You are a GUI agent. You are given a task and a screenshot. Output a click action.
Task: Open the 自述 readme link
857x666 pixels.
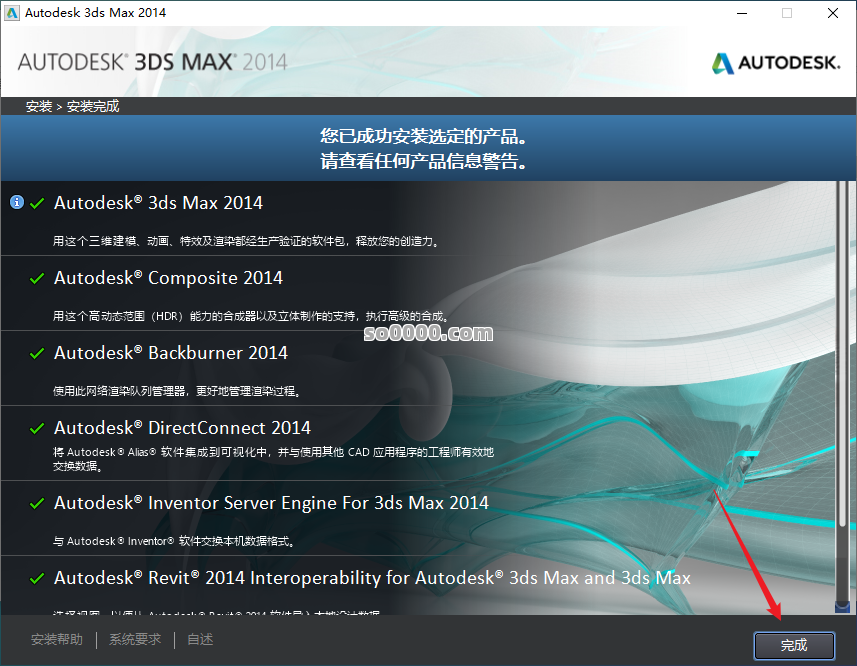(x=200, y=640)
